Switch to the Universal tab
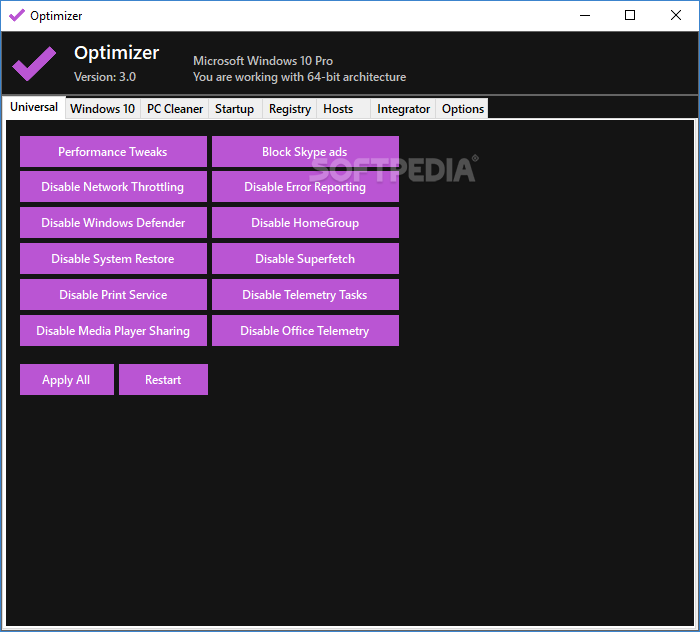Viewport: 700px width, 632px height. pyautogui.click(x=34, y=107)
